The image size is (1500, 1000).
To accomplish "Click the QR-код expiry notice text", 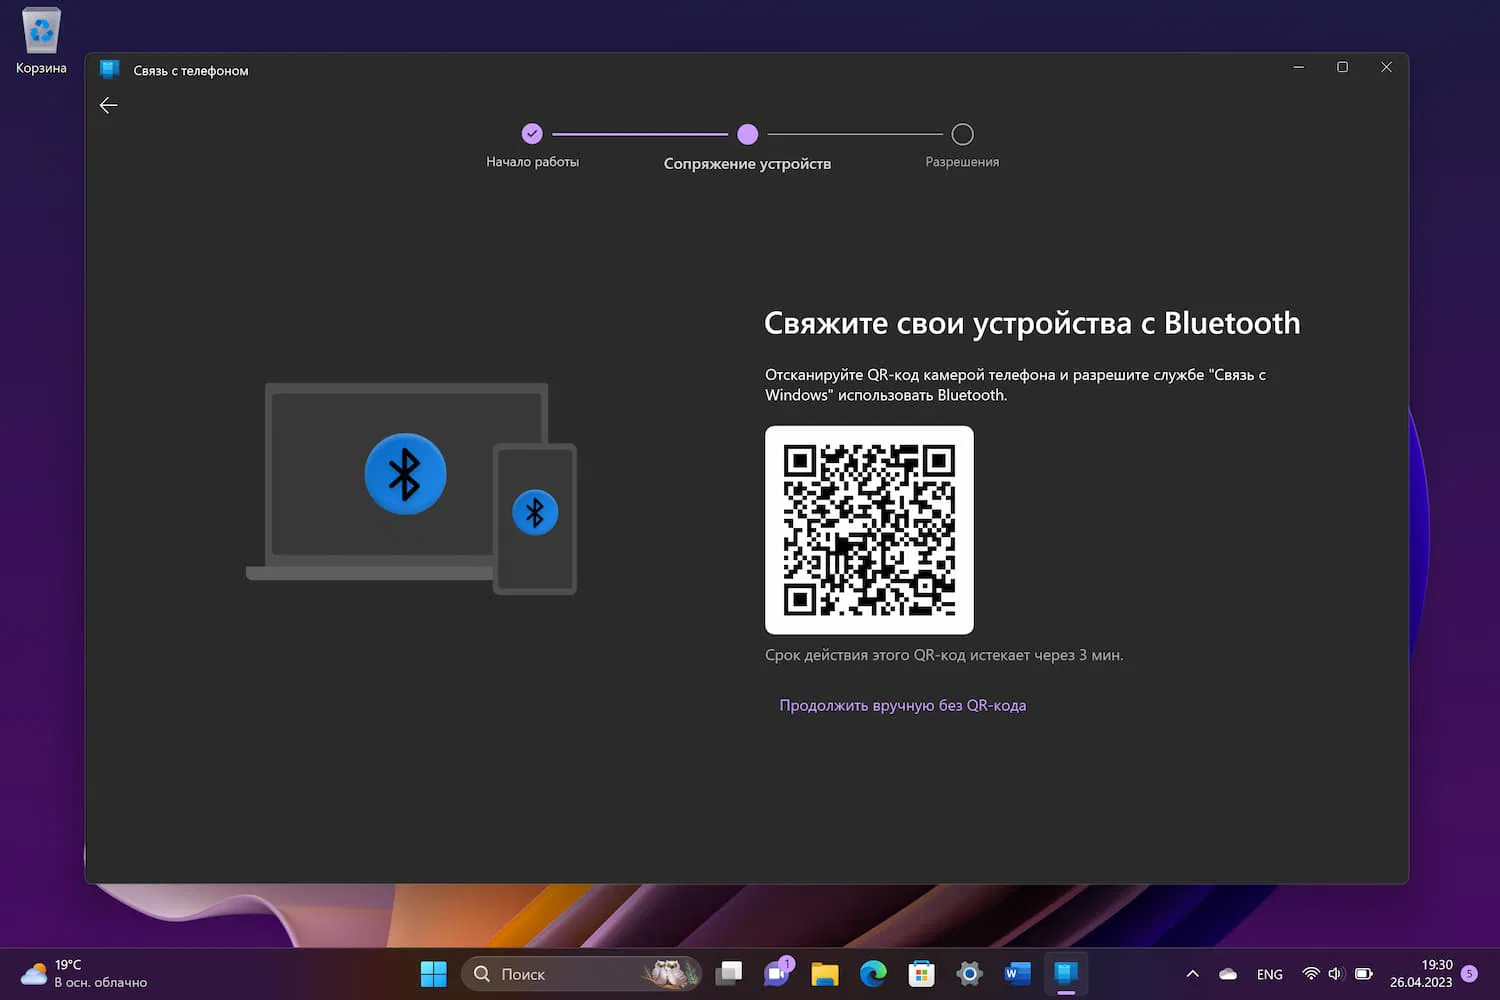I will [x=944, y=655].
